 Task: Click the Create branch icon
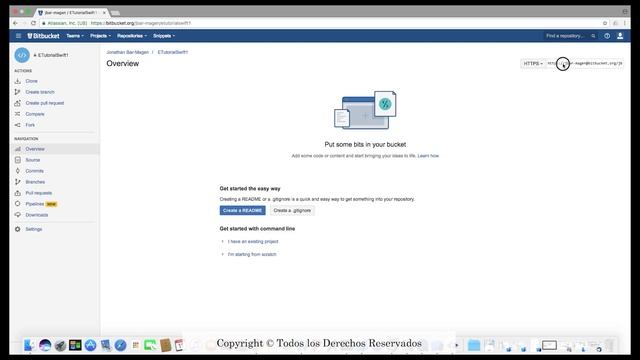click(18, 92)
